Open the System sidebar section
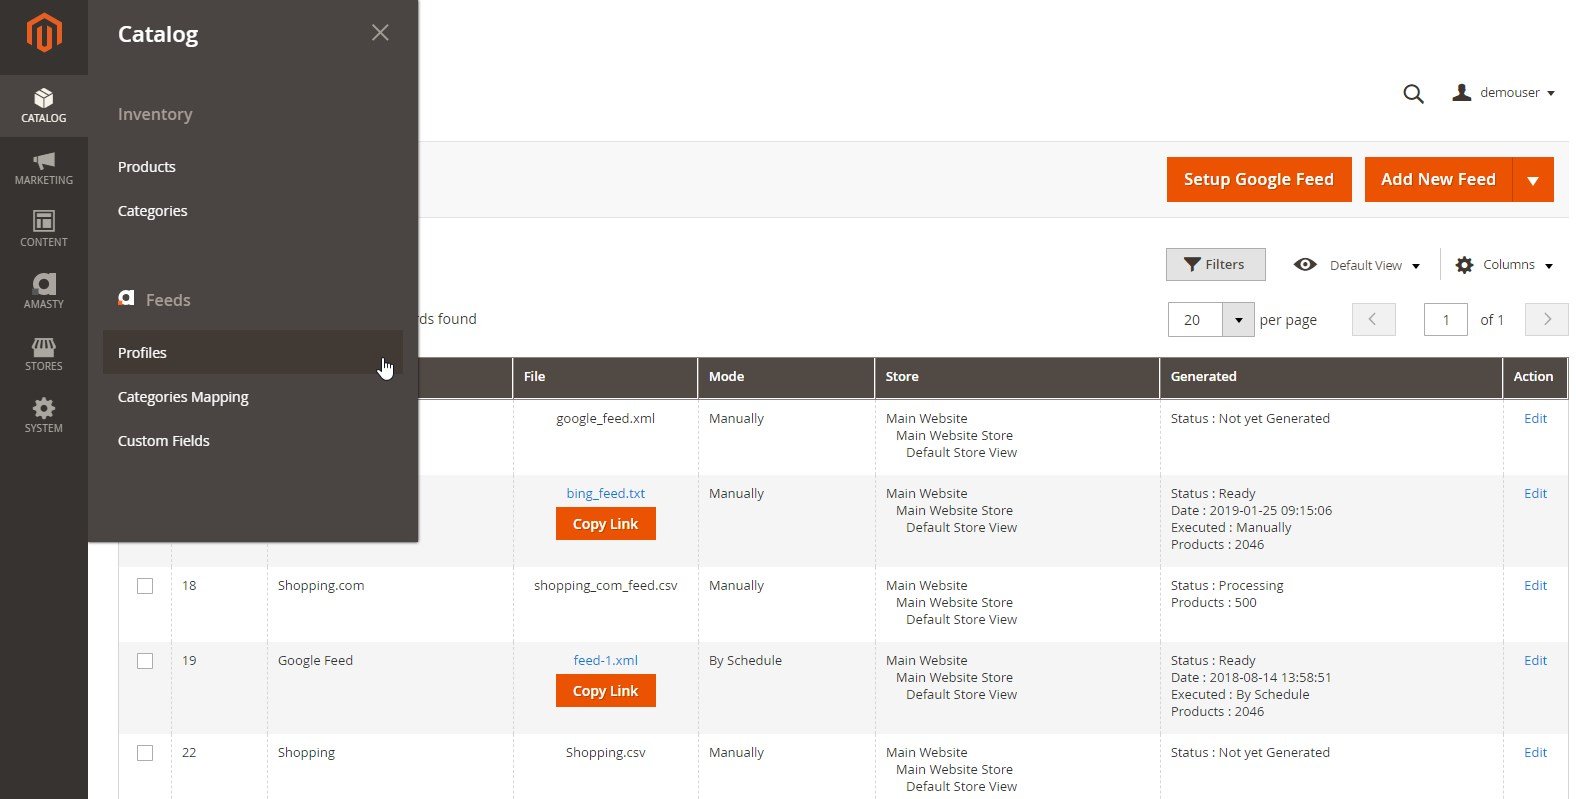The image size is (1576, 799). pyautogui.click(x=44, y=416)
